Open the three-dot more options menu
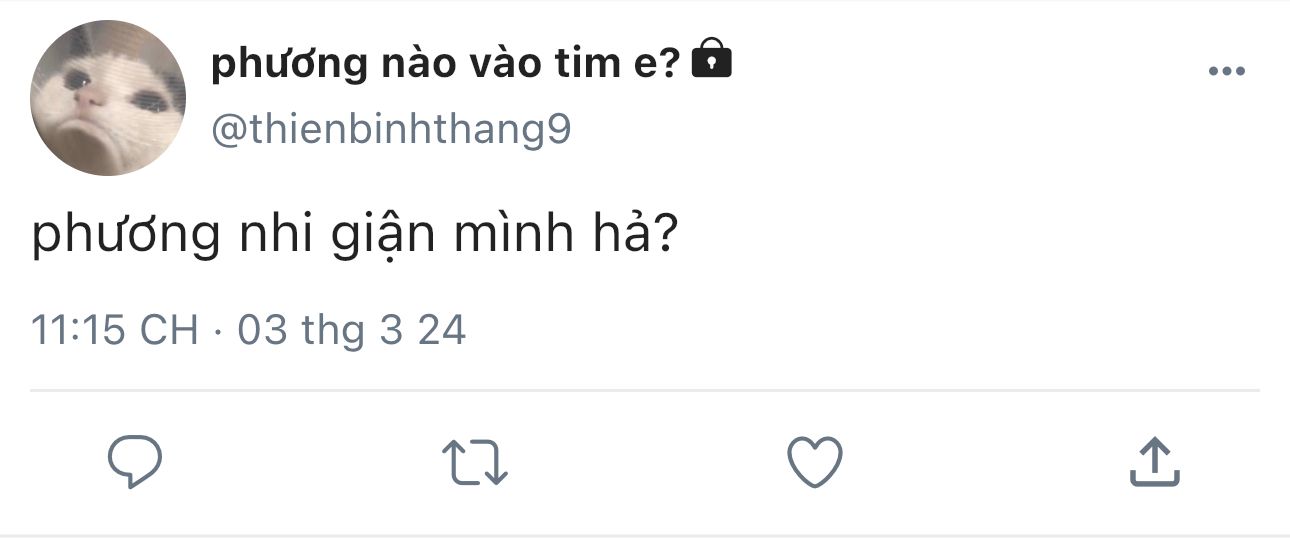The width and height of the screenshot is (1290, 538). [x=1227, y=71]
